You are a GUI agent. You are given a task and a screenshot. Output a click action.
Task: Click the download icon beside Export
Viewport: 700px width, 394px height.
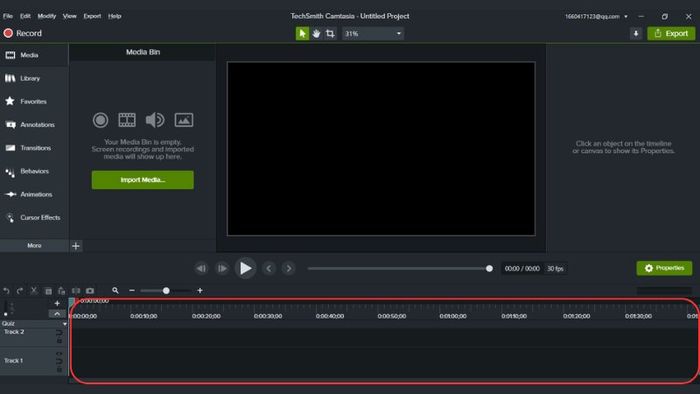(636, 33)
